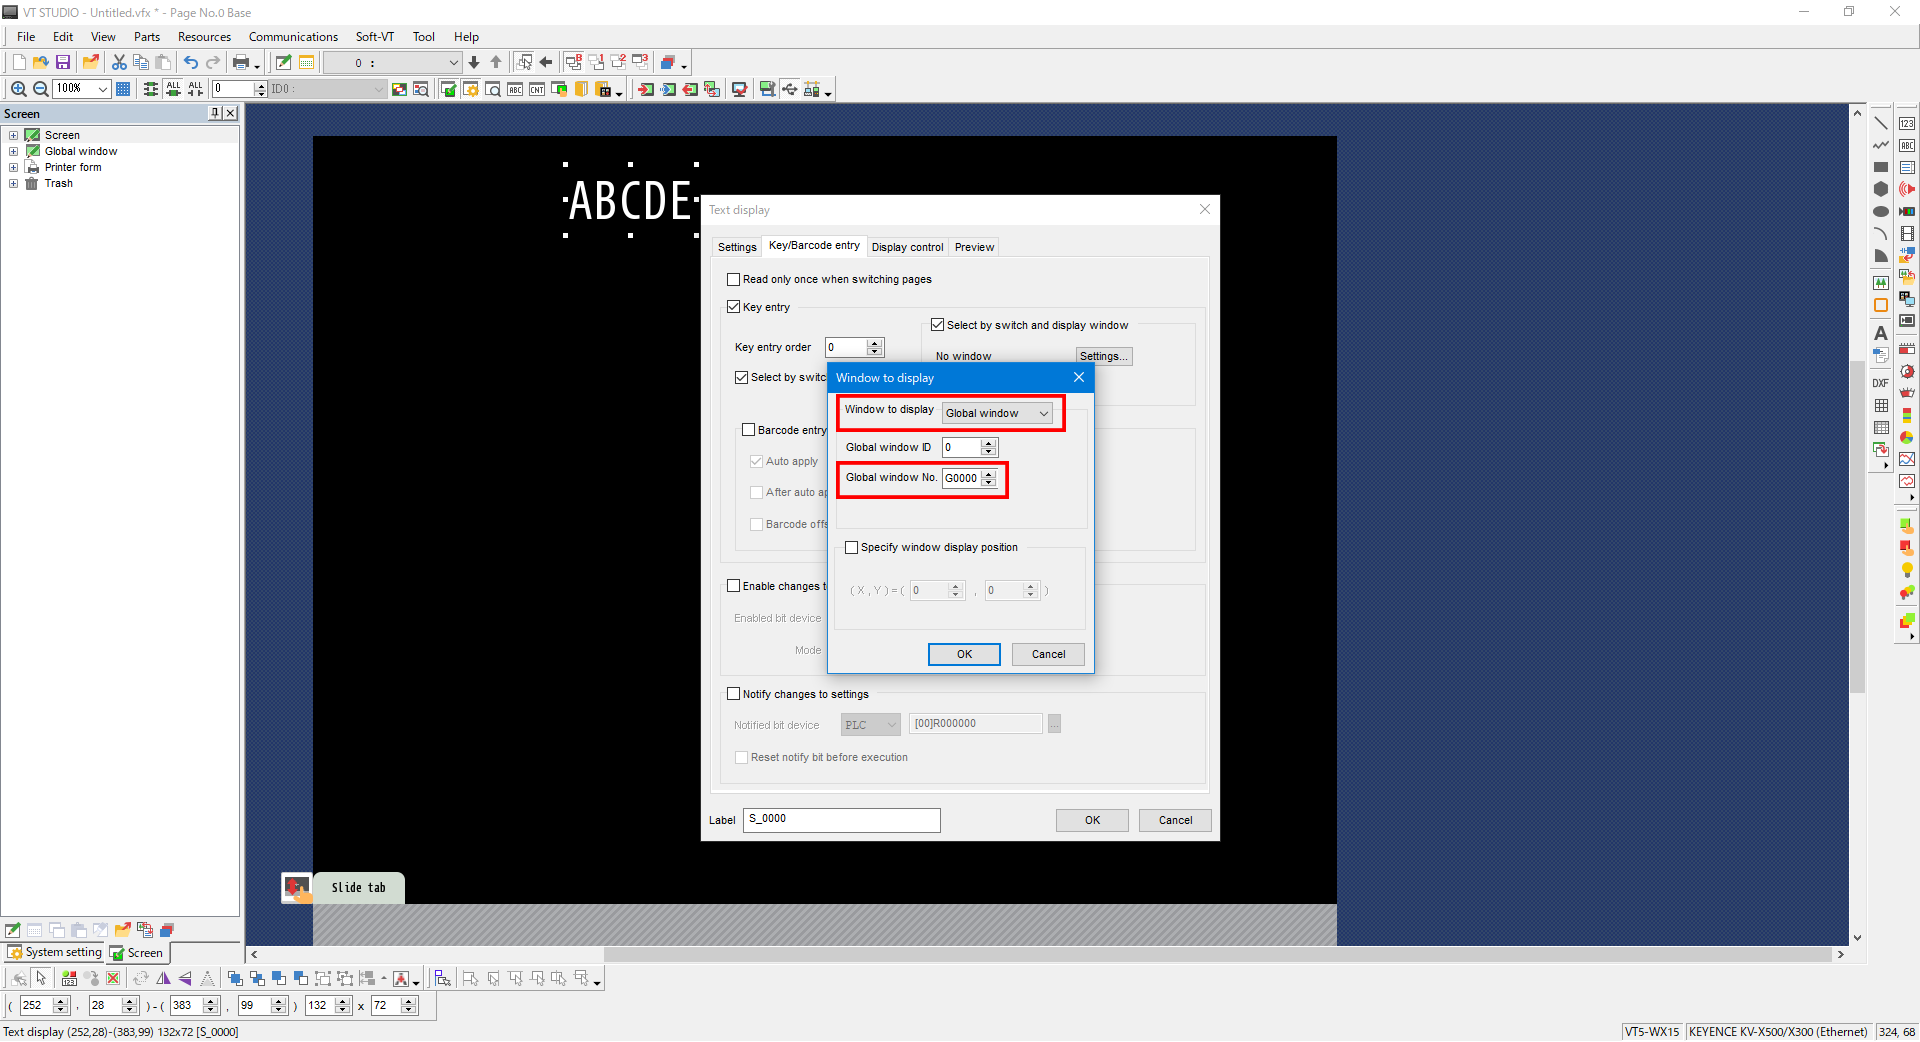This screenshot has height=1042, width=1920.
Task: Enable Specify window display position checkbox
Action: coord(852,548)
